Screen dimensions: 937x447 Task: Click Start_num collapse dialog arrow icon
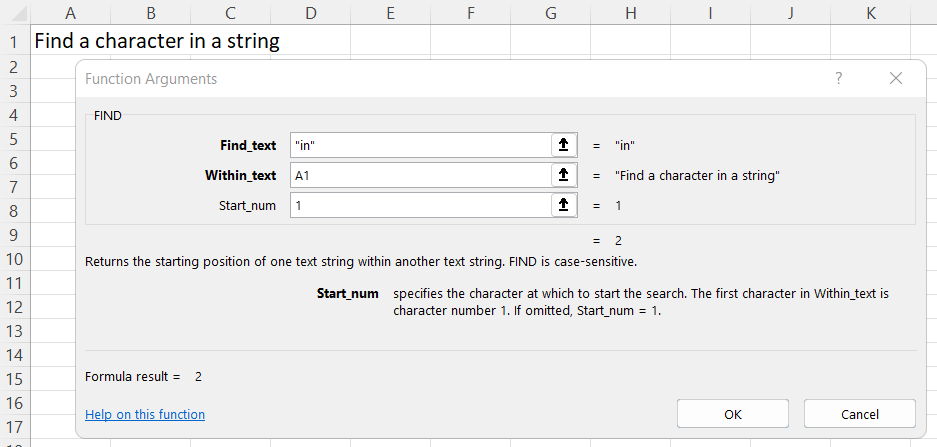point(563,205)
